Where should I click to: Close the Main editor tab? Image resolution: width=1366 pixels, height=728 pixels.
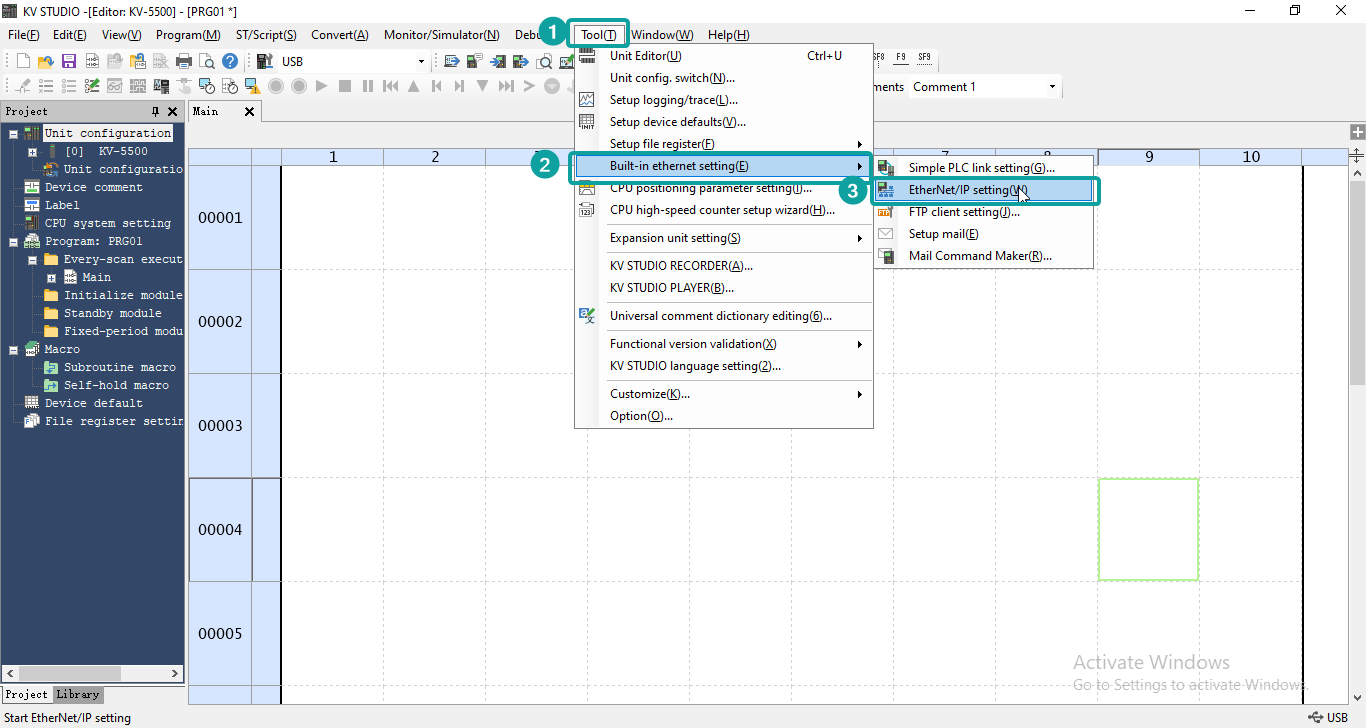pyautogui.click(x=250, y=112)
